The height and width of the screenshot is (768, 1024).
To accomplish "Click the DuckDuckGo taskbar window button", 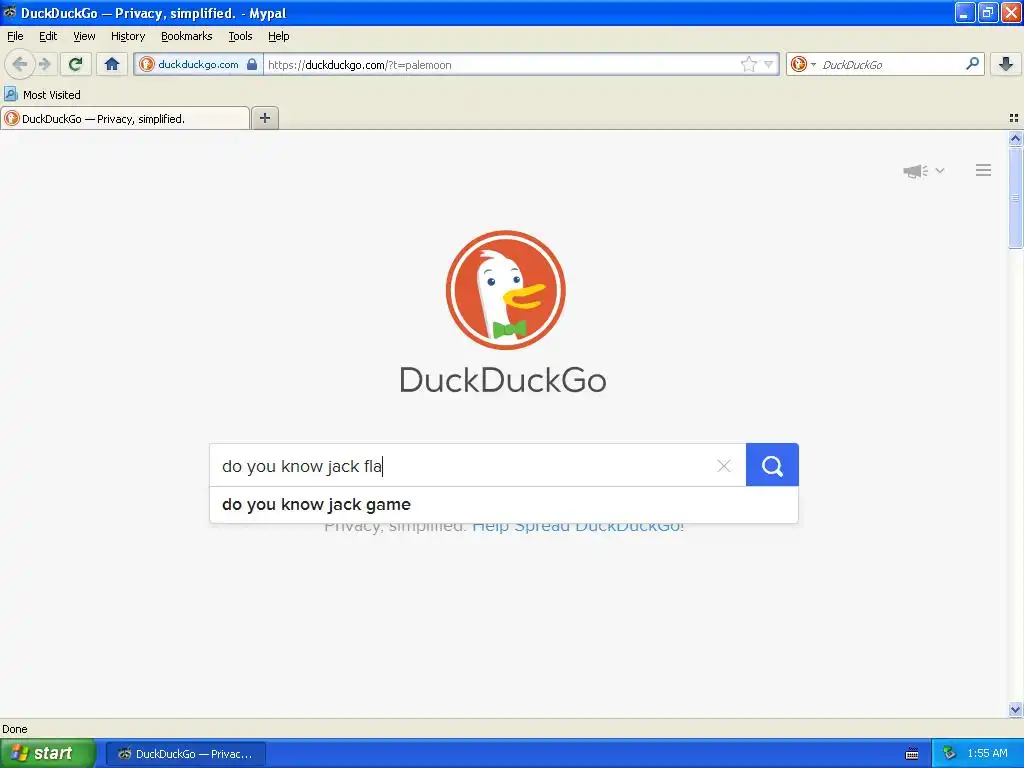I will 185,754.
